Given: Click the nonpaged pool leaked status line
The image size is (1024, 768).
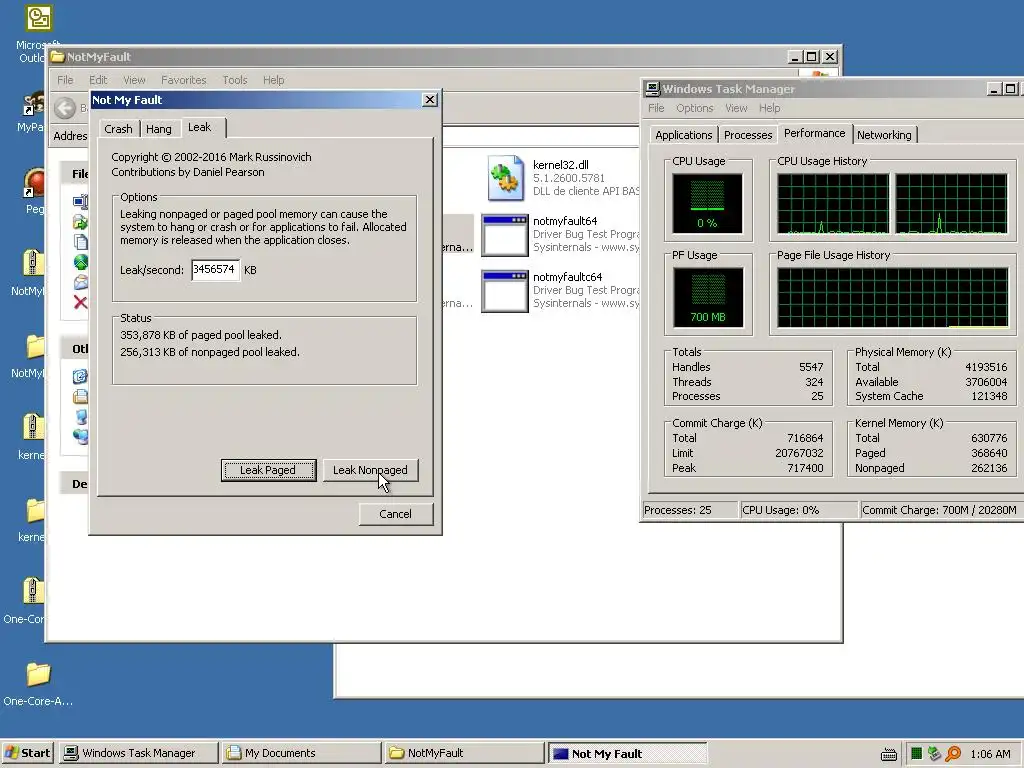Looking at the screenshot, I should [x=210, y=352].
